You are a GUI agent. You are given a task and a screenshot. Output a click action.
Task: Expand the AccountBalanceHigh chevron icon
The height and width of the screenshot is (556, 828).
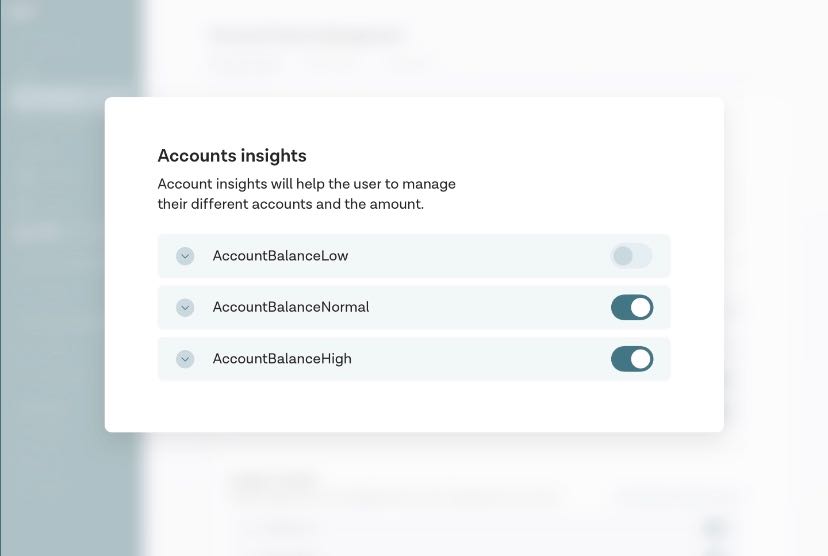point(185,359)
